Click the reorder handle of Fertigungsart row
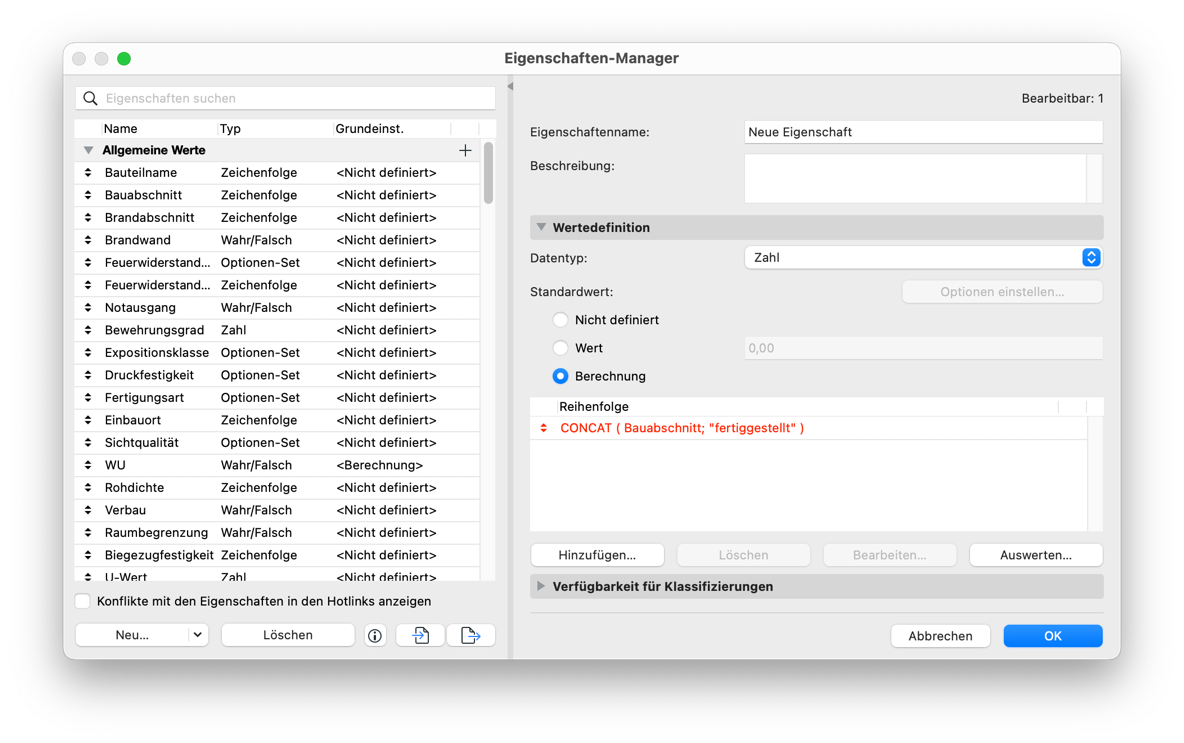 coord(88,398)
